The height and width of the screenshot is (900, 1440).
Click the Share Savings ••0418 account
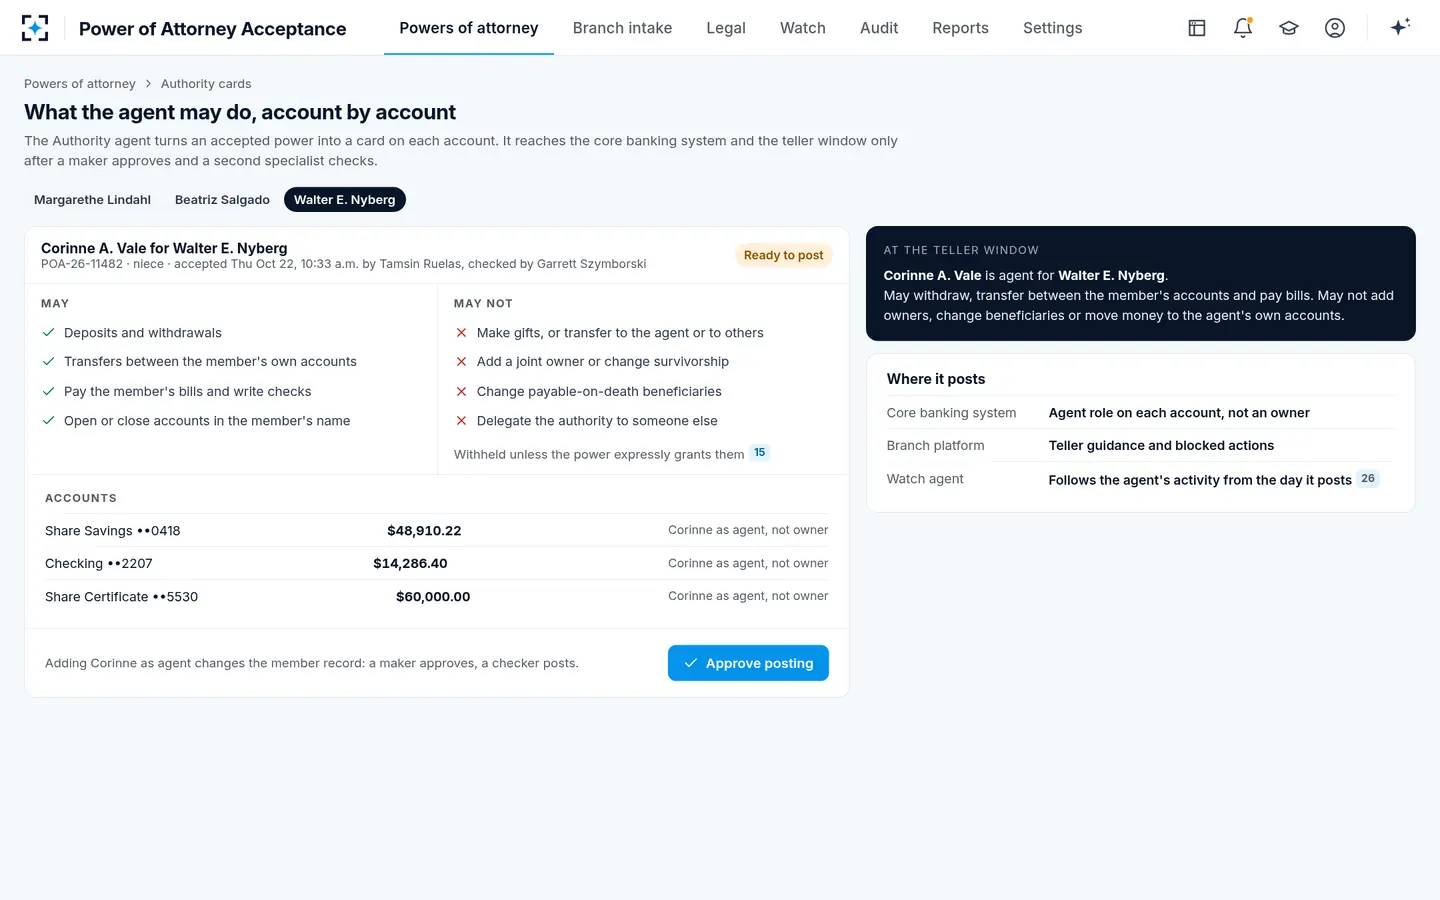(x=113, y=531)
